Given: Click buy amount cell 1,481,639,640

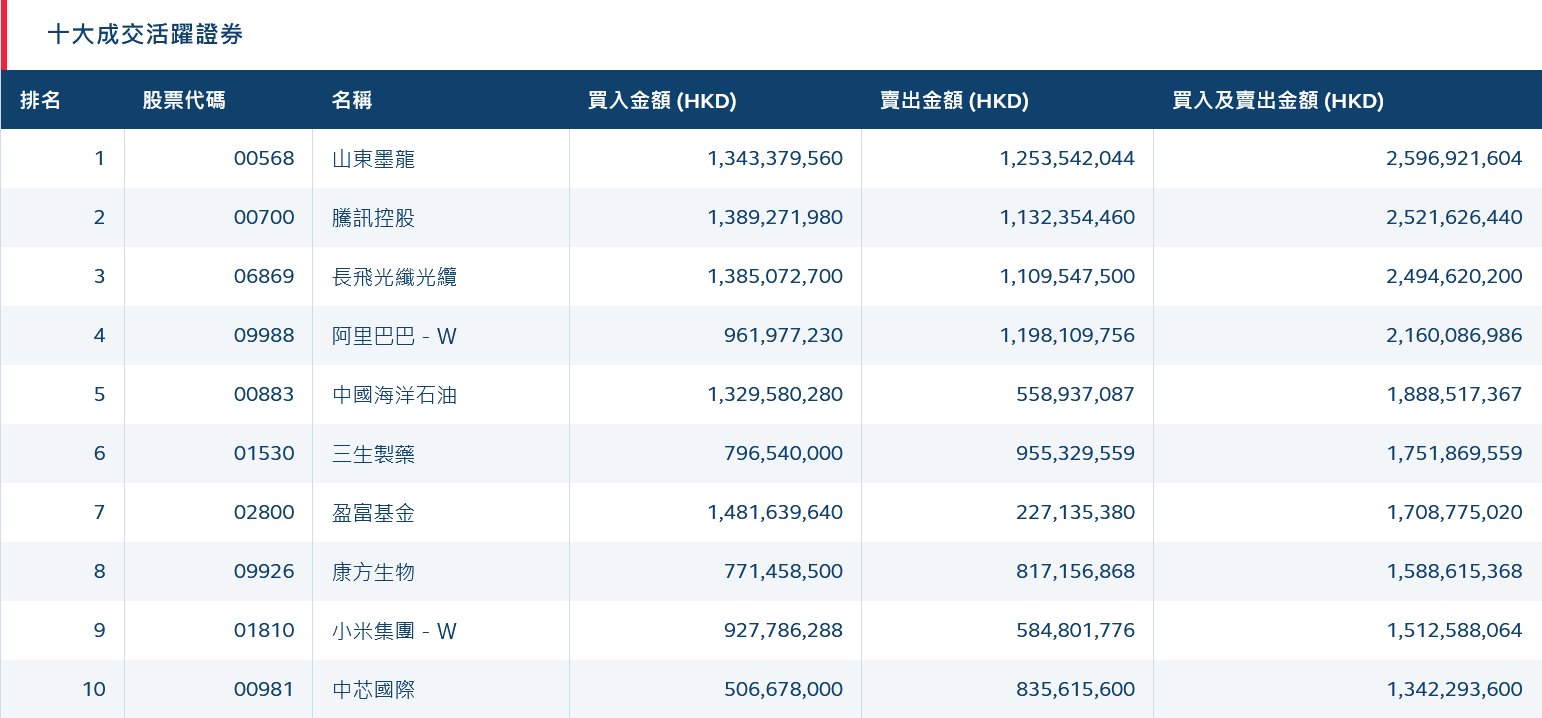Looking at the screenshot, I should pos(775,513).
